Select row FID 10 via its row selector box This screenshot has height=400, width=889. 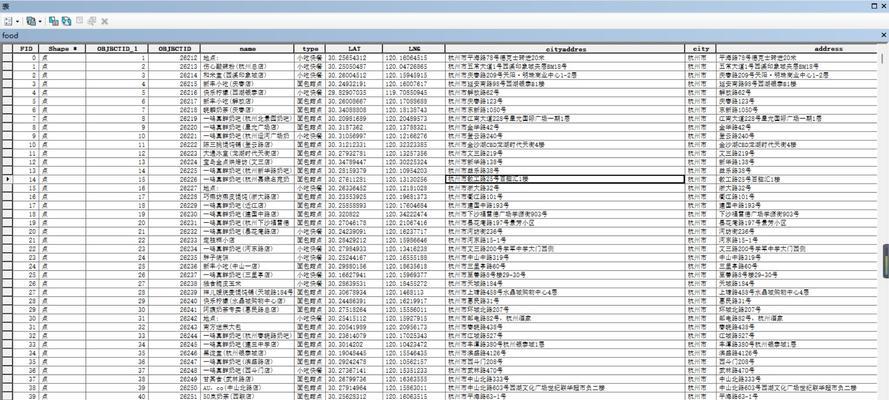pyautogui.click(x=7, y=144)
